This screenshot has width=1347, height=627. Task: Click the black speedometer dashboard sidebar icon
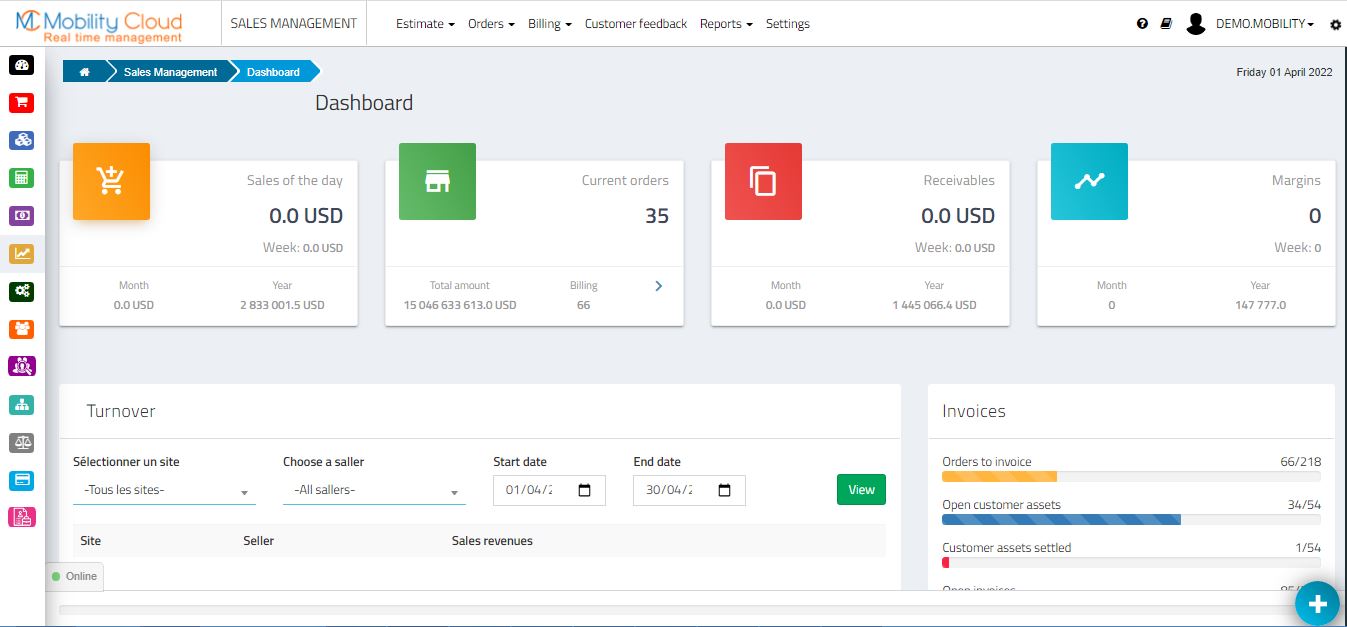[21, 66]
